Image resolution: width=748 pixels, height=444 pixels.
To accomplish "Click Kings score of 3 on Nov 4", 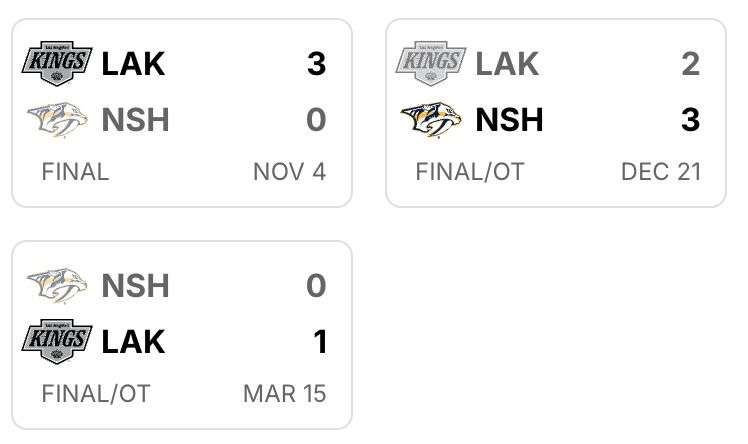I will 316,64.
